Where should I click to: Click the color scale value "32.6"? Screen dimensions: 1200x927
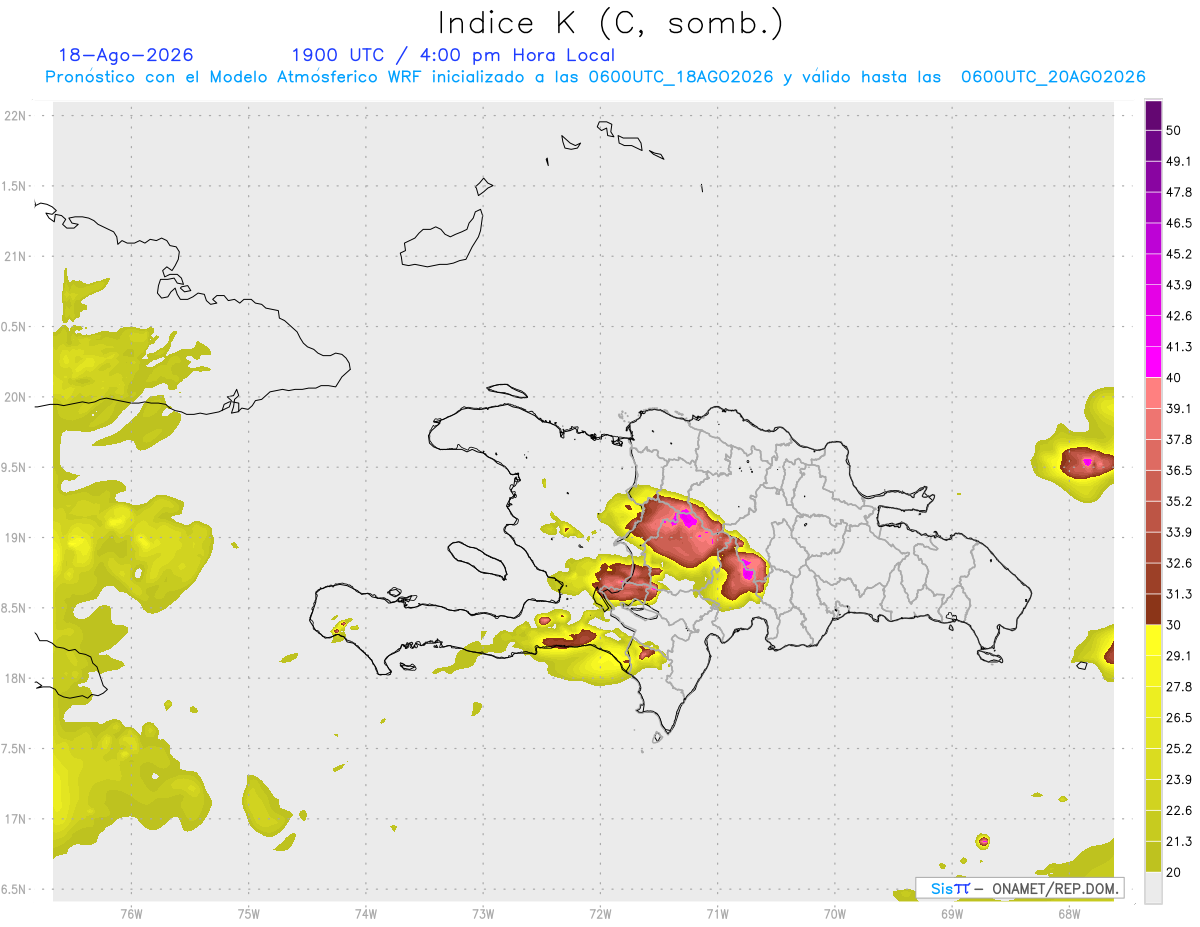point(1179,563)
